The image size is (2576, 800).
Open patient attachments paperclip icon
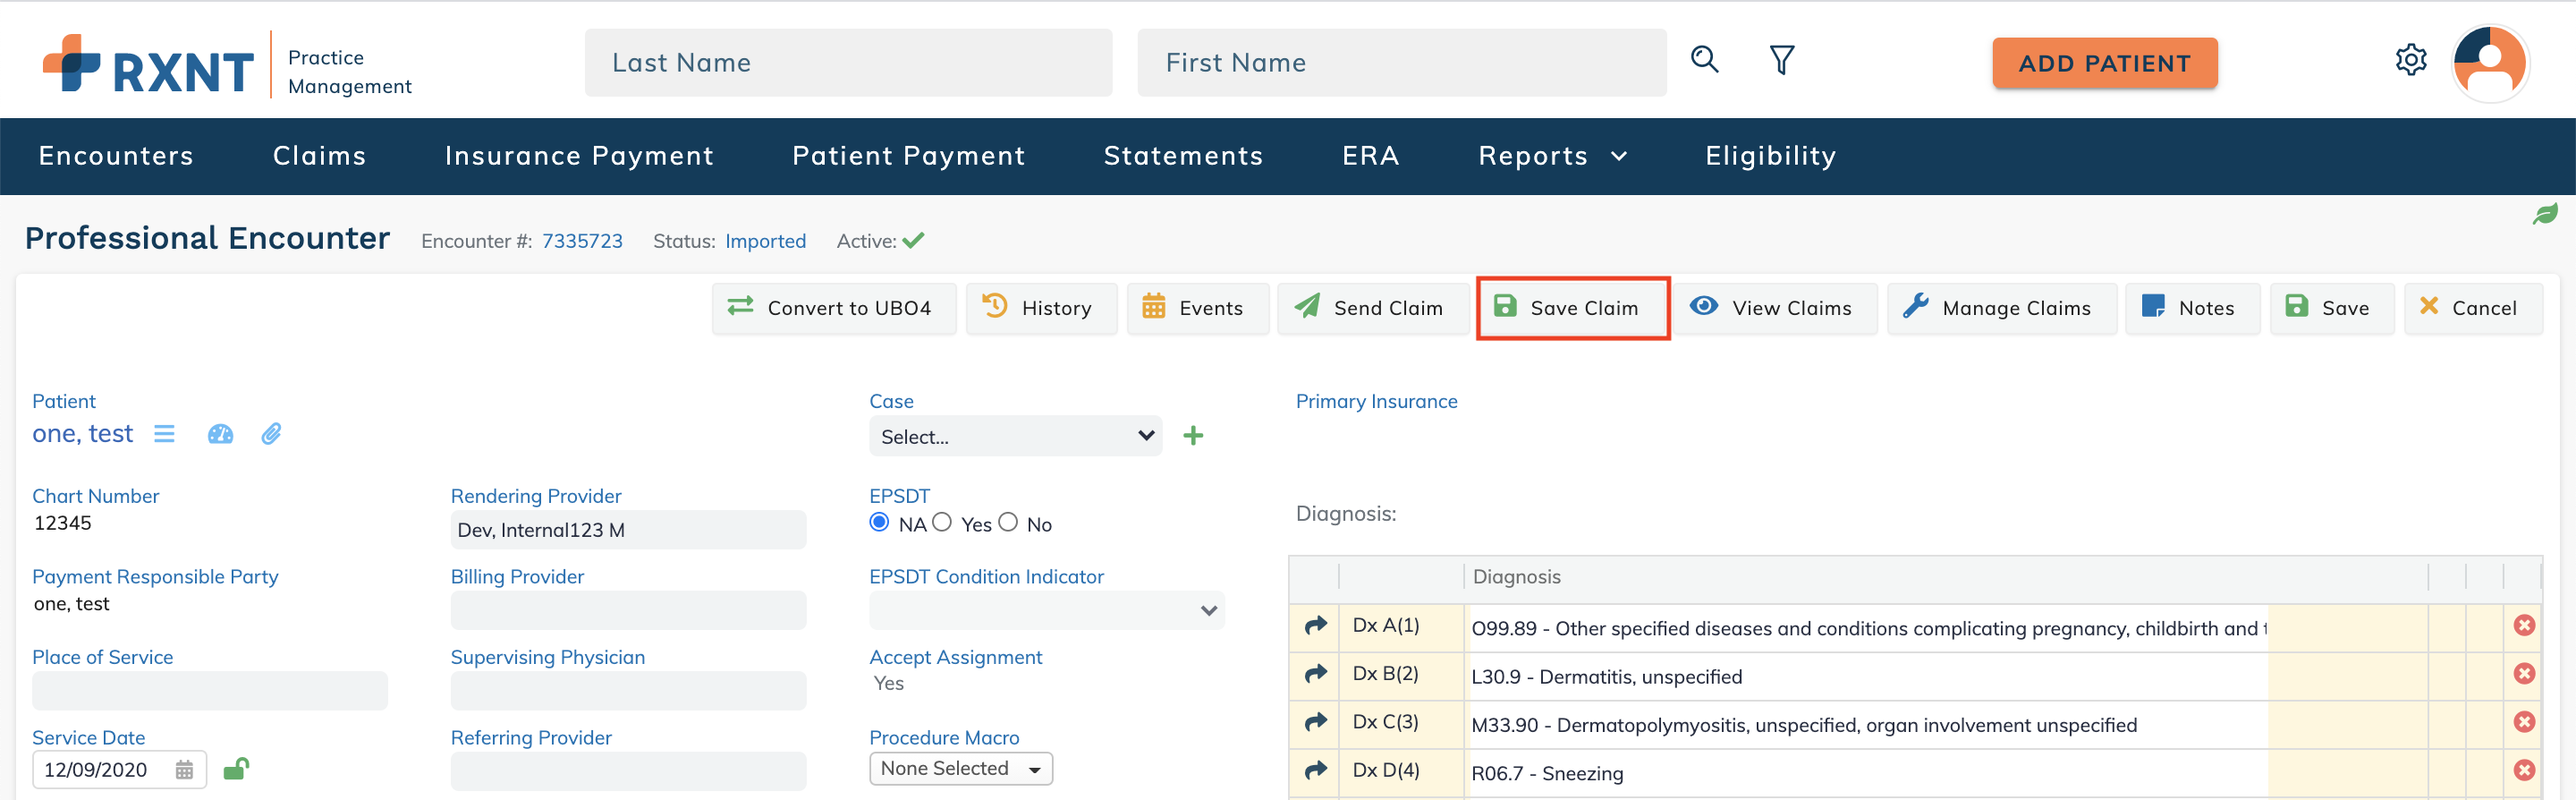click(271, 434)
